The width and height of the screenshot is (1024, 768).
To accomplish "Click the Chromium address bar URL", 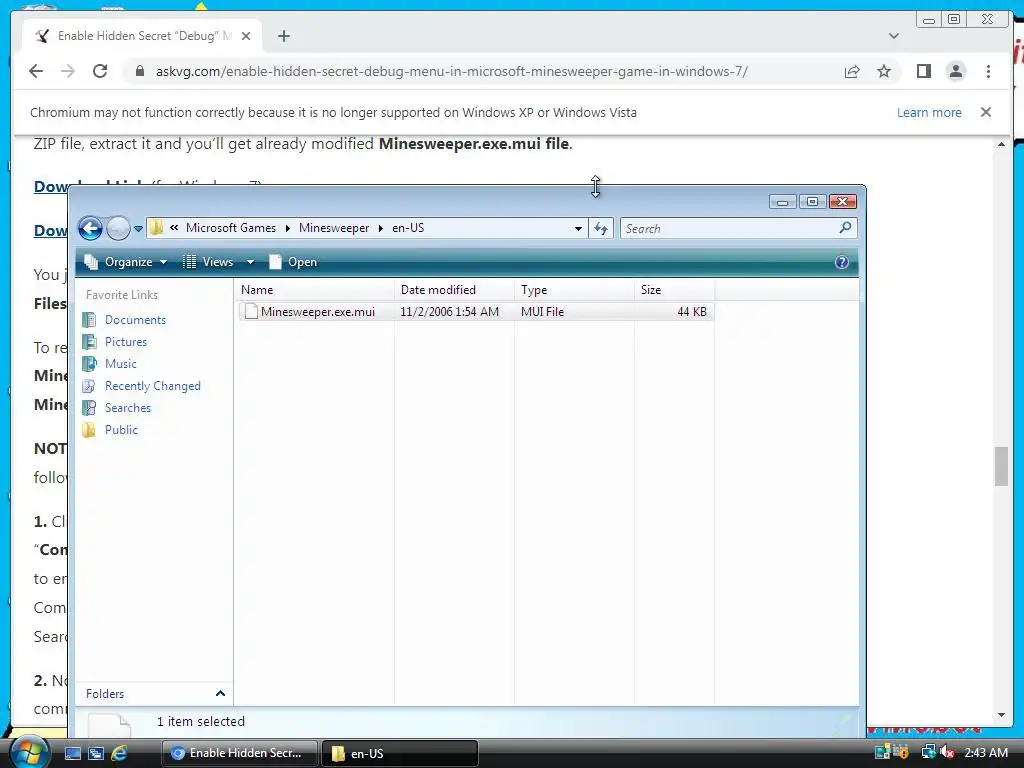I will point(451,71).
